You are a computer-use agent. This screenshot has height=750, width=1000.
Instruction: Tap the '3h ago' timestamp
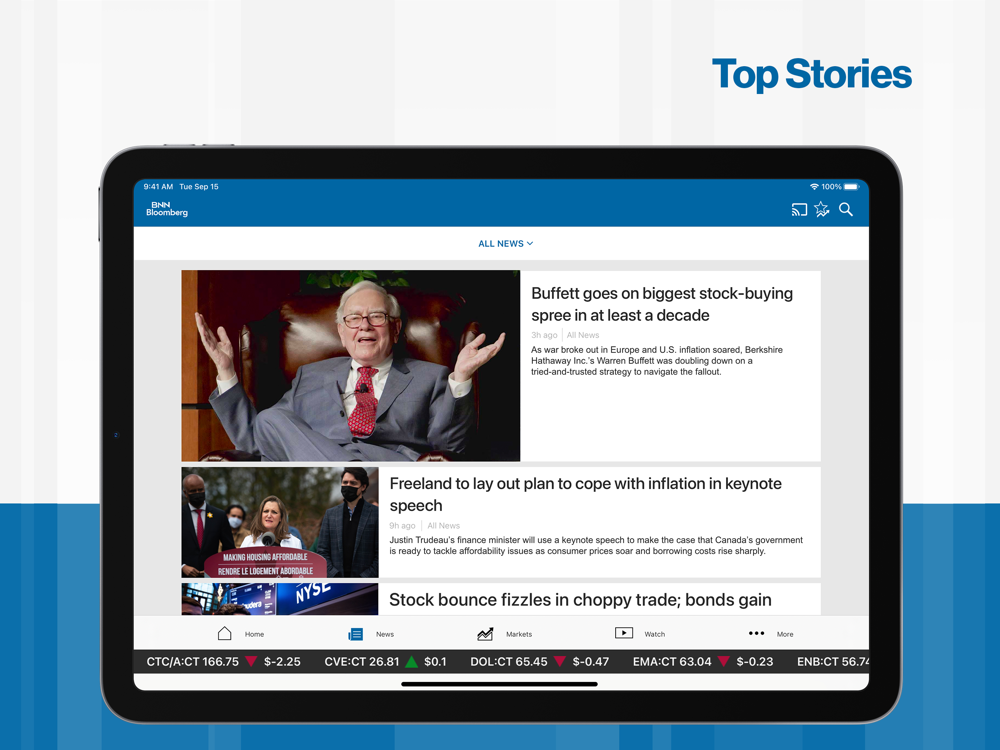[544, 335]
